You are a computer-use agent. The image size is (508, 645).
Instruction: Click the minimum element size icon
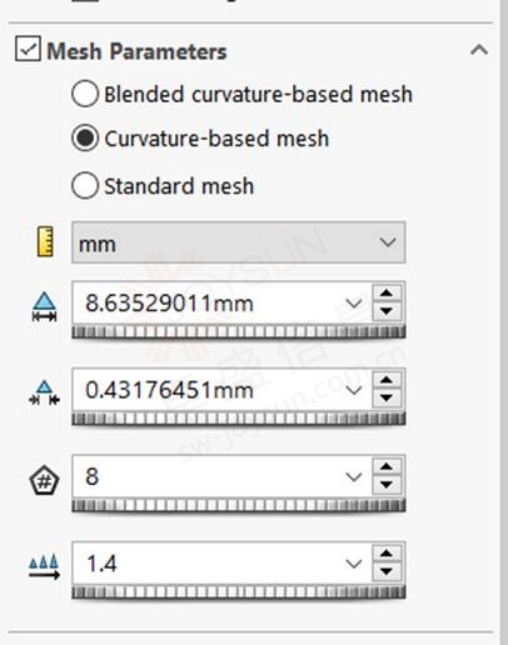pos(44,393)
